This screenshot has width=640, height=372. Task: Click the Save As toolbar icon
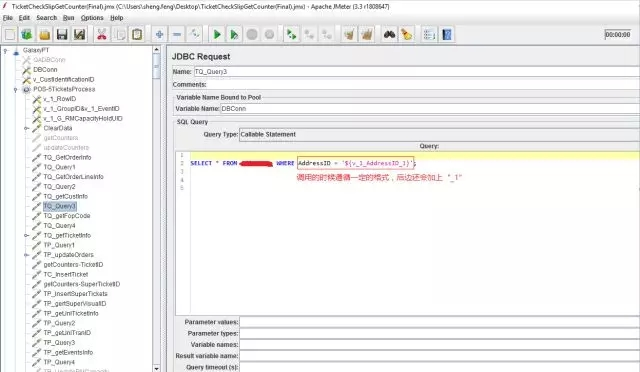click(x=80, y=35)
